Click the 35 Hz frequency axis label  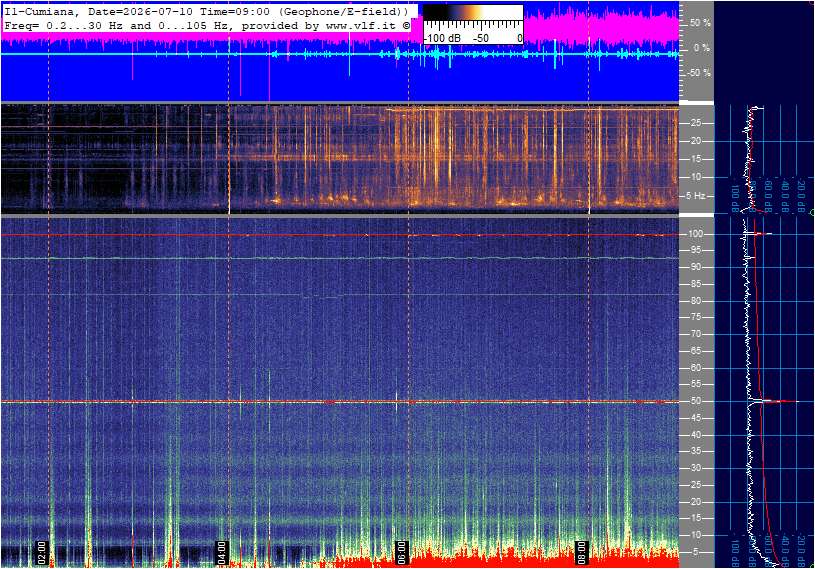(x=696, y=452)
